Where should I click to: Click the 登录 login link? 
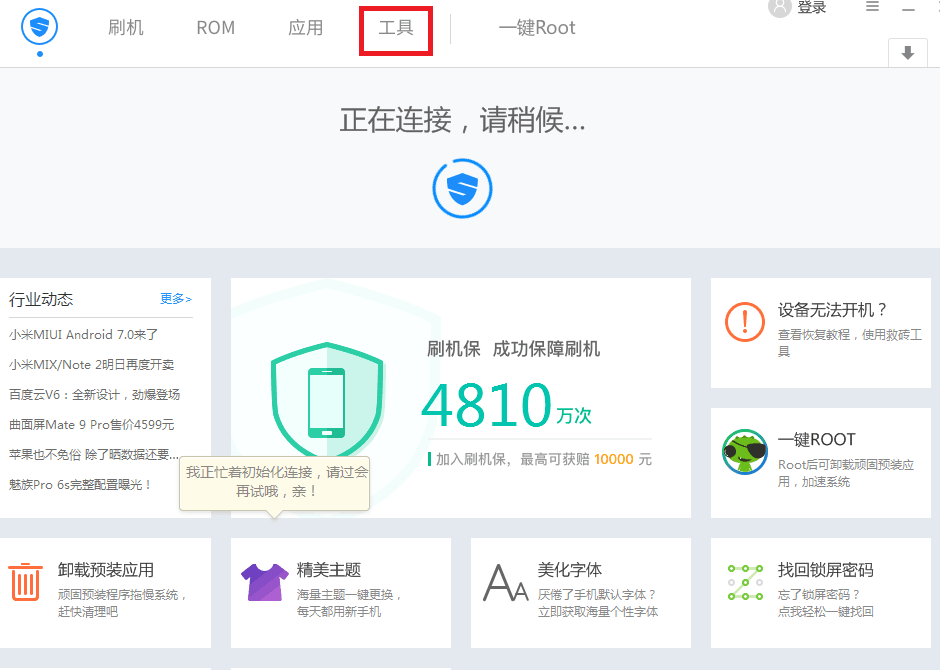click(812, 7)
